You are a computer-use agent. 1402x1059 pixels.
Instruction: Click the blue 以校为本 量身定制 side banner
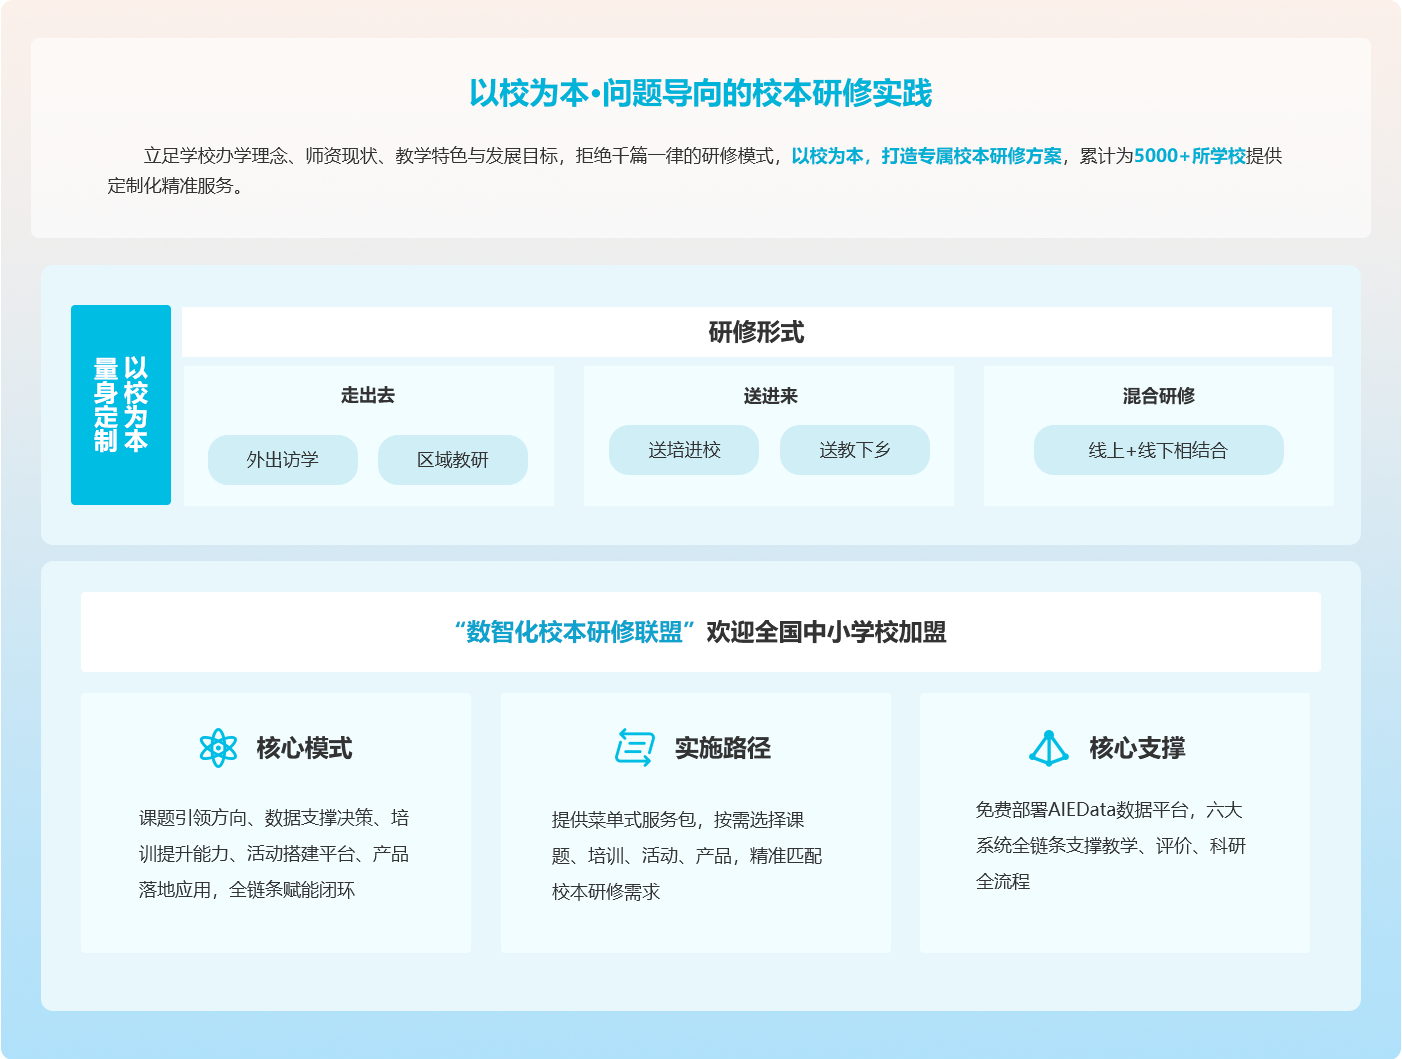(x=121, y=405)
